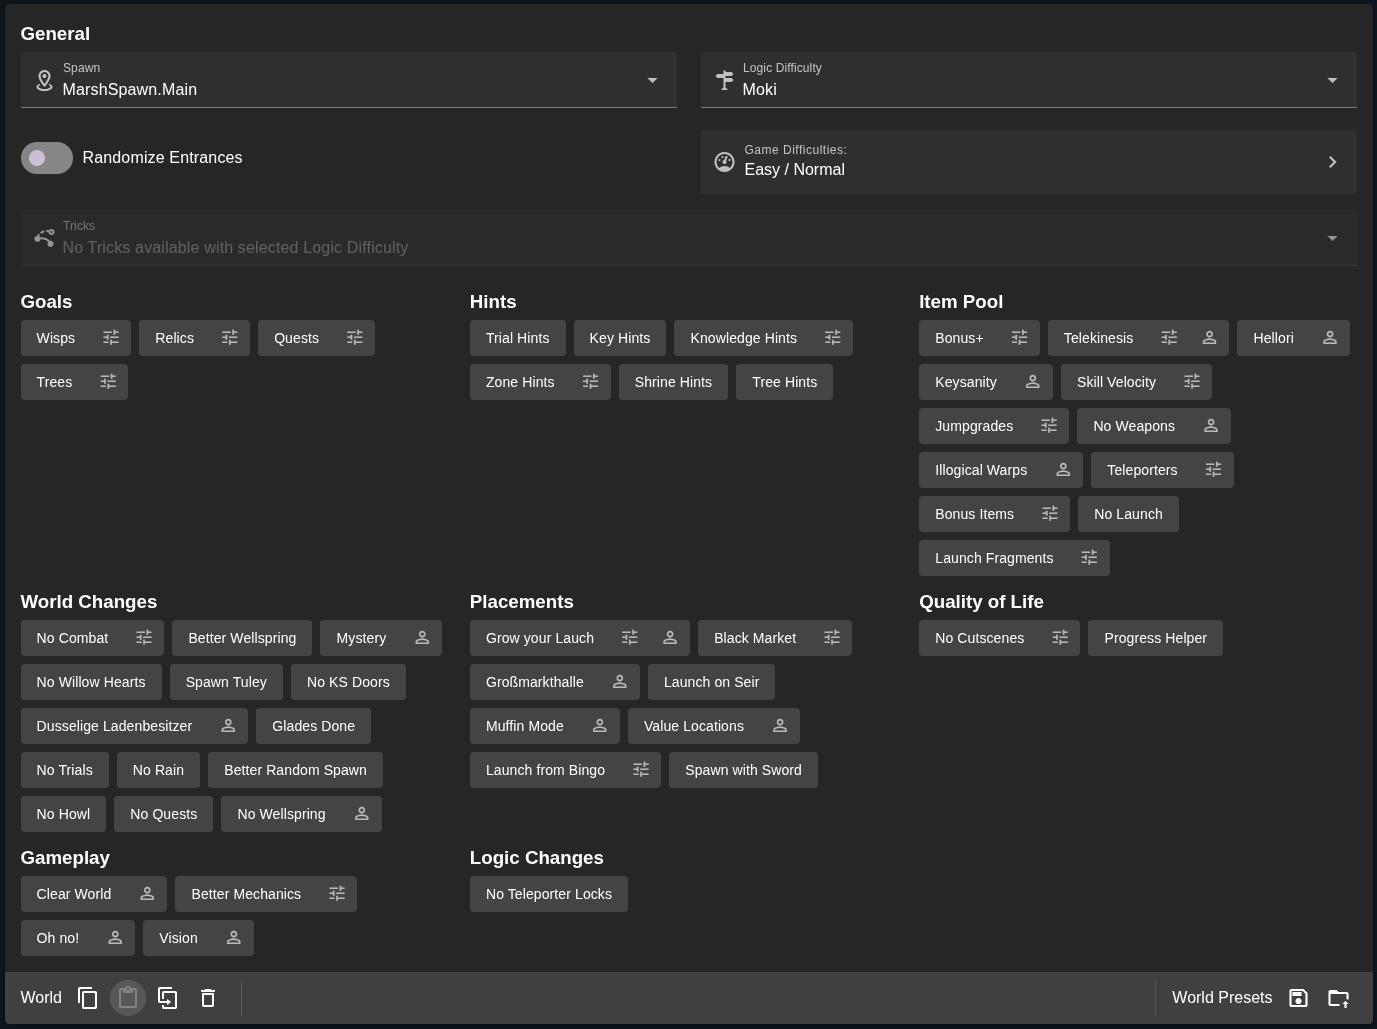Toggle the Key Hints chip
Screen dimensions: 1377x1029
coord(620,338)
